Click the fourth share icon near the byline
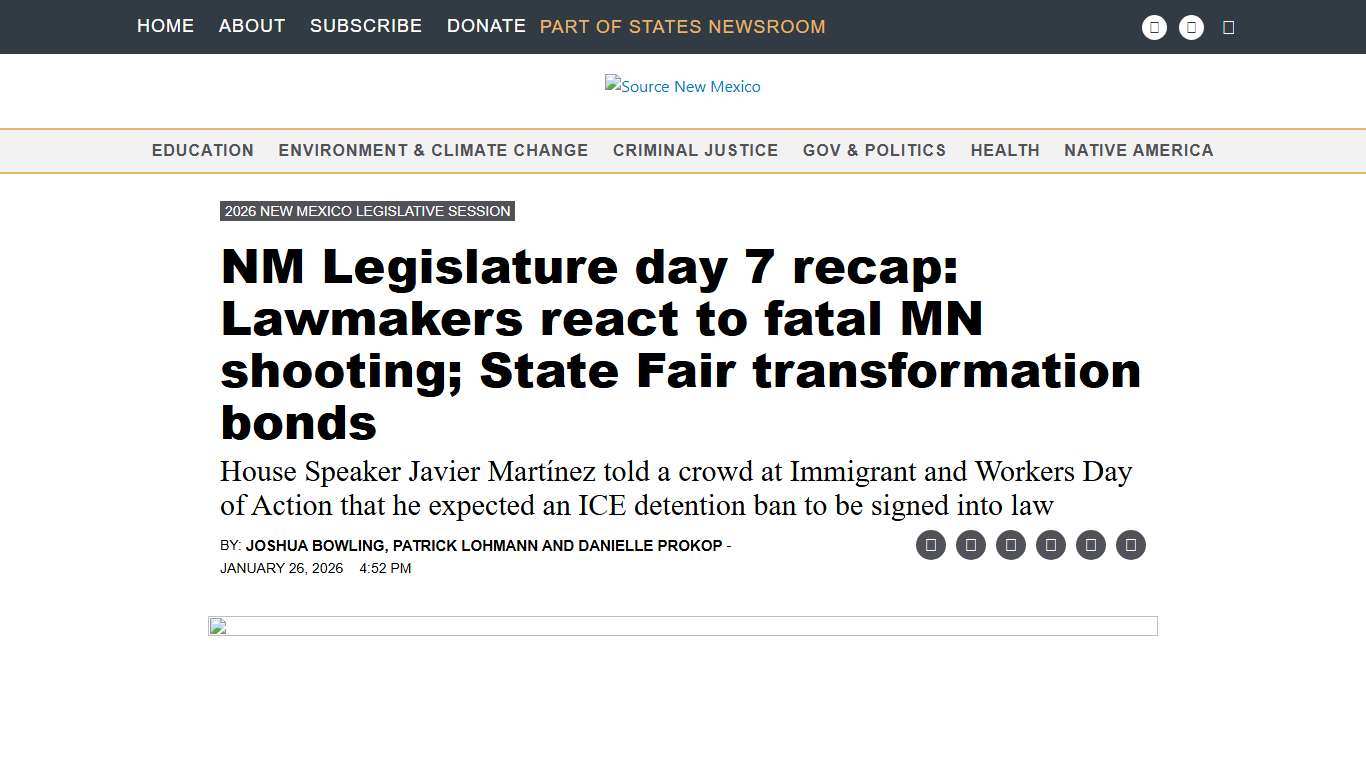 (1050, 545)
